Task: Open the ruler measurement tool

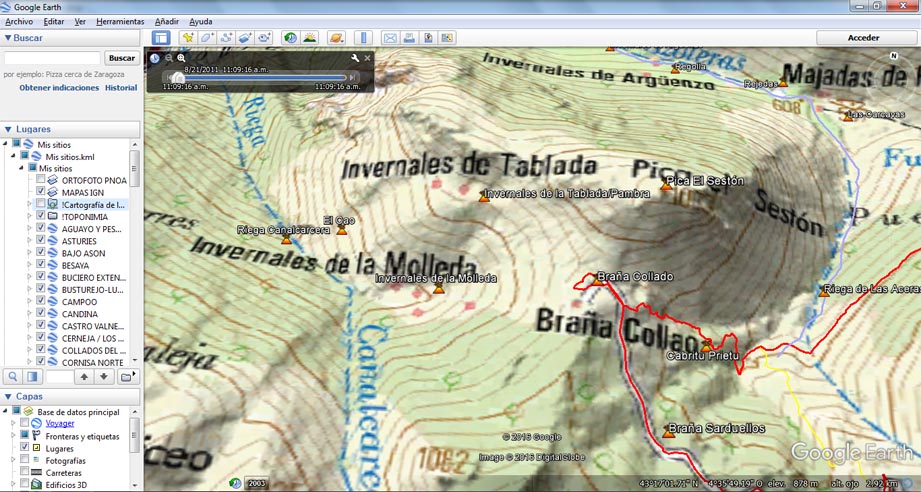Action: (363, 38)
